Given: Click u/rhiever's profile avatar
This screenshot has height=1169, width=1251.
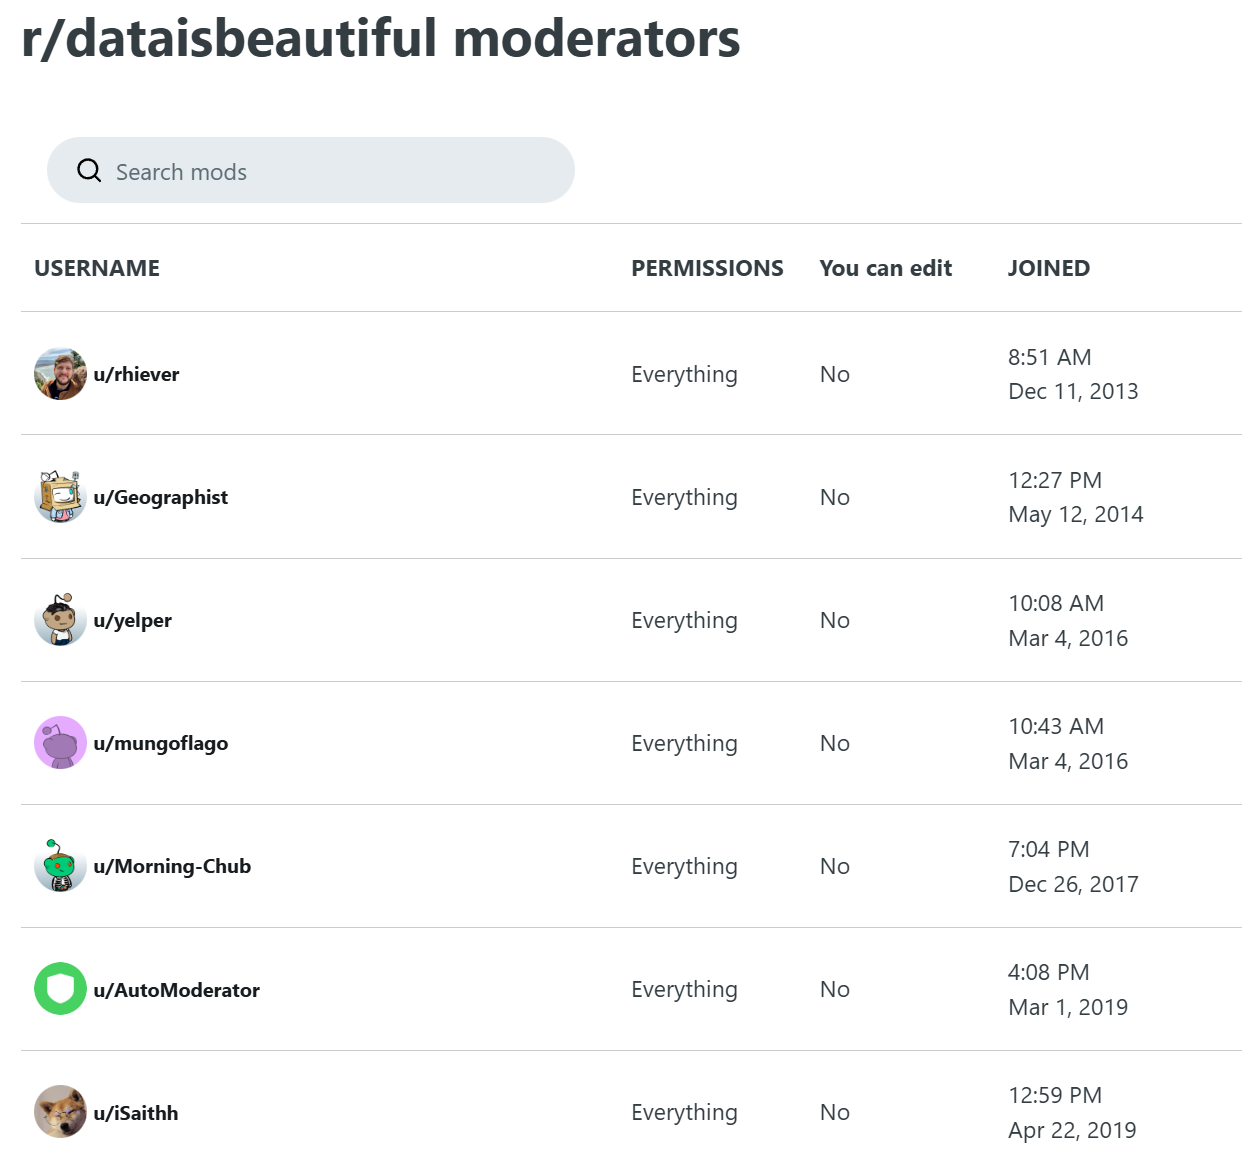Looking at the screenshot, I should coord(60,374).
